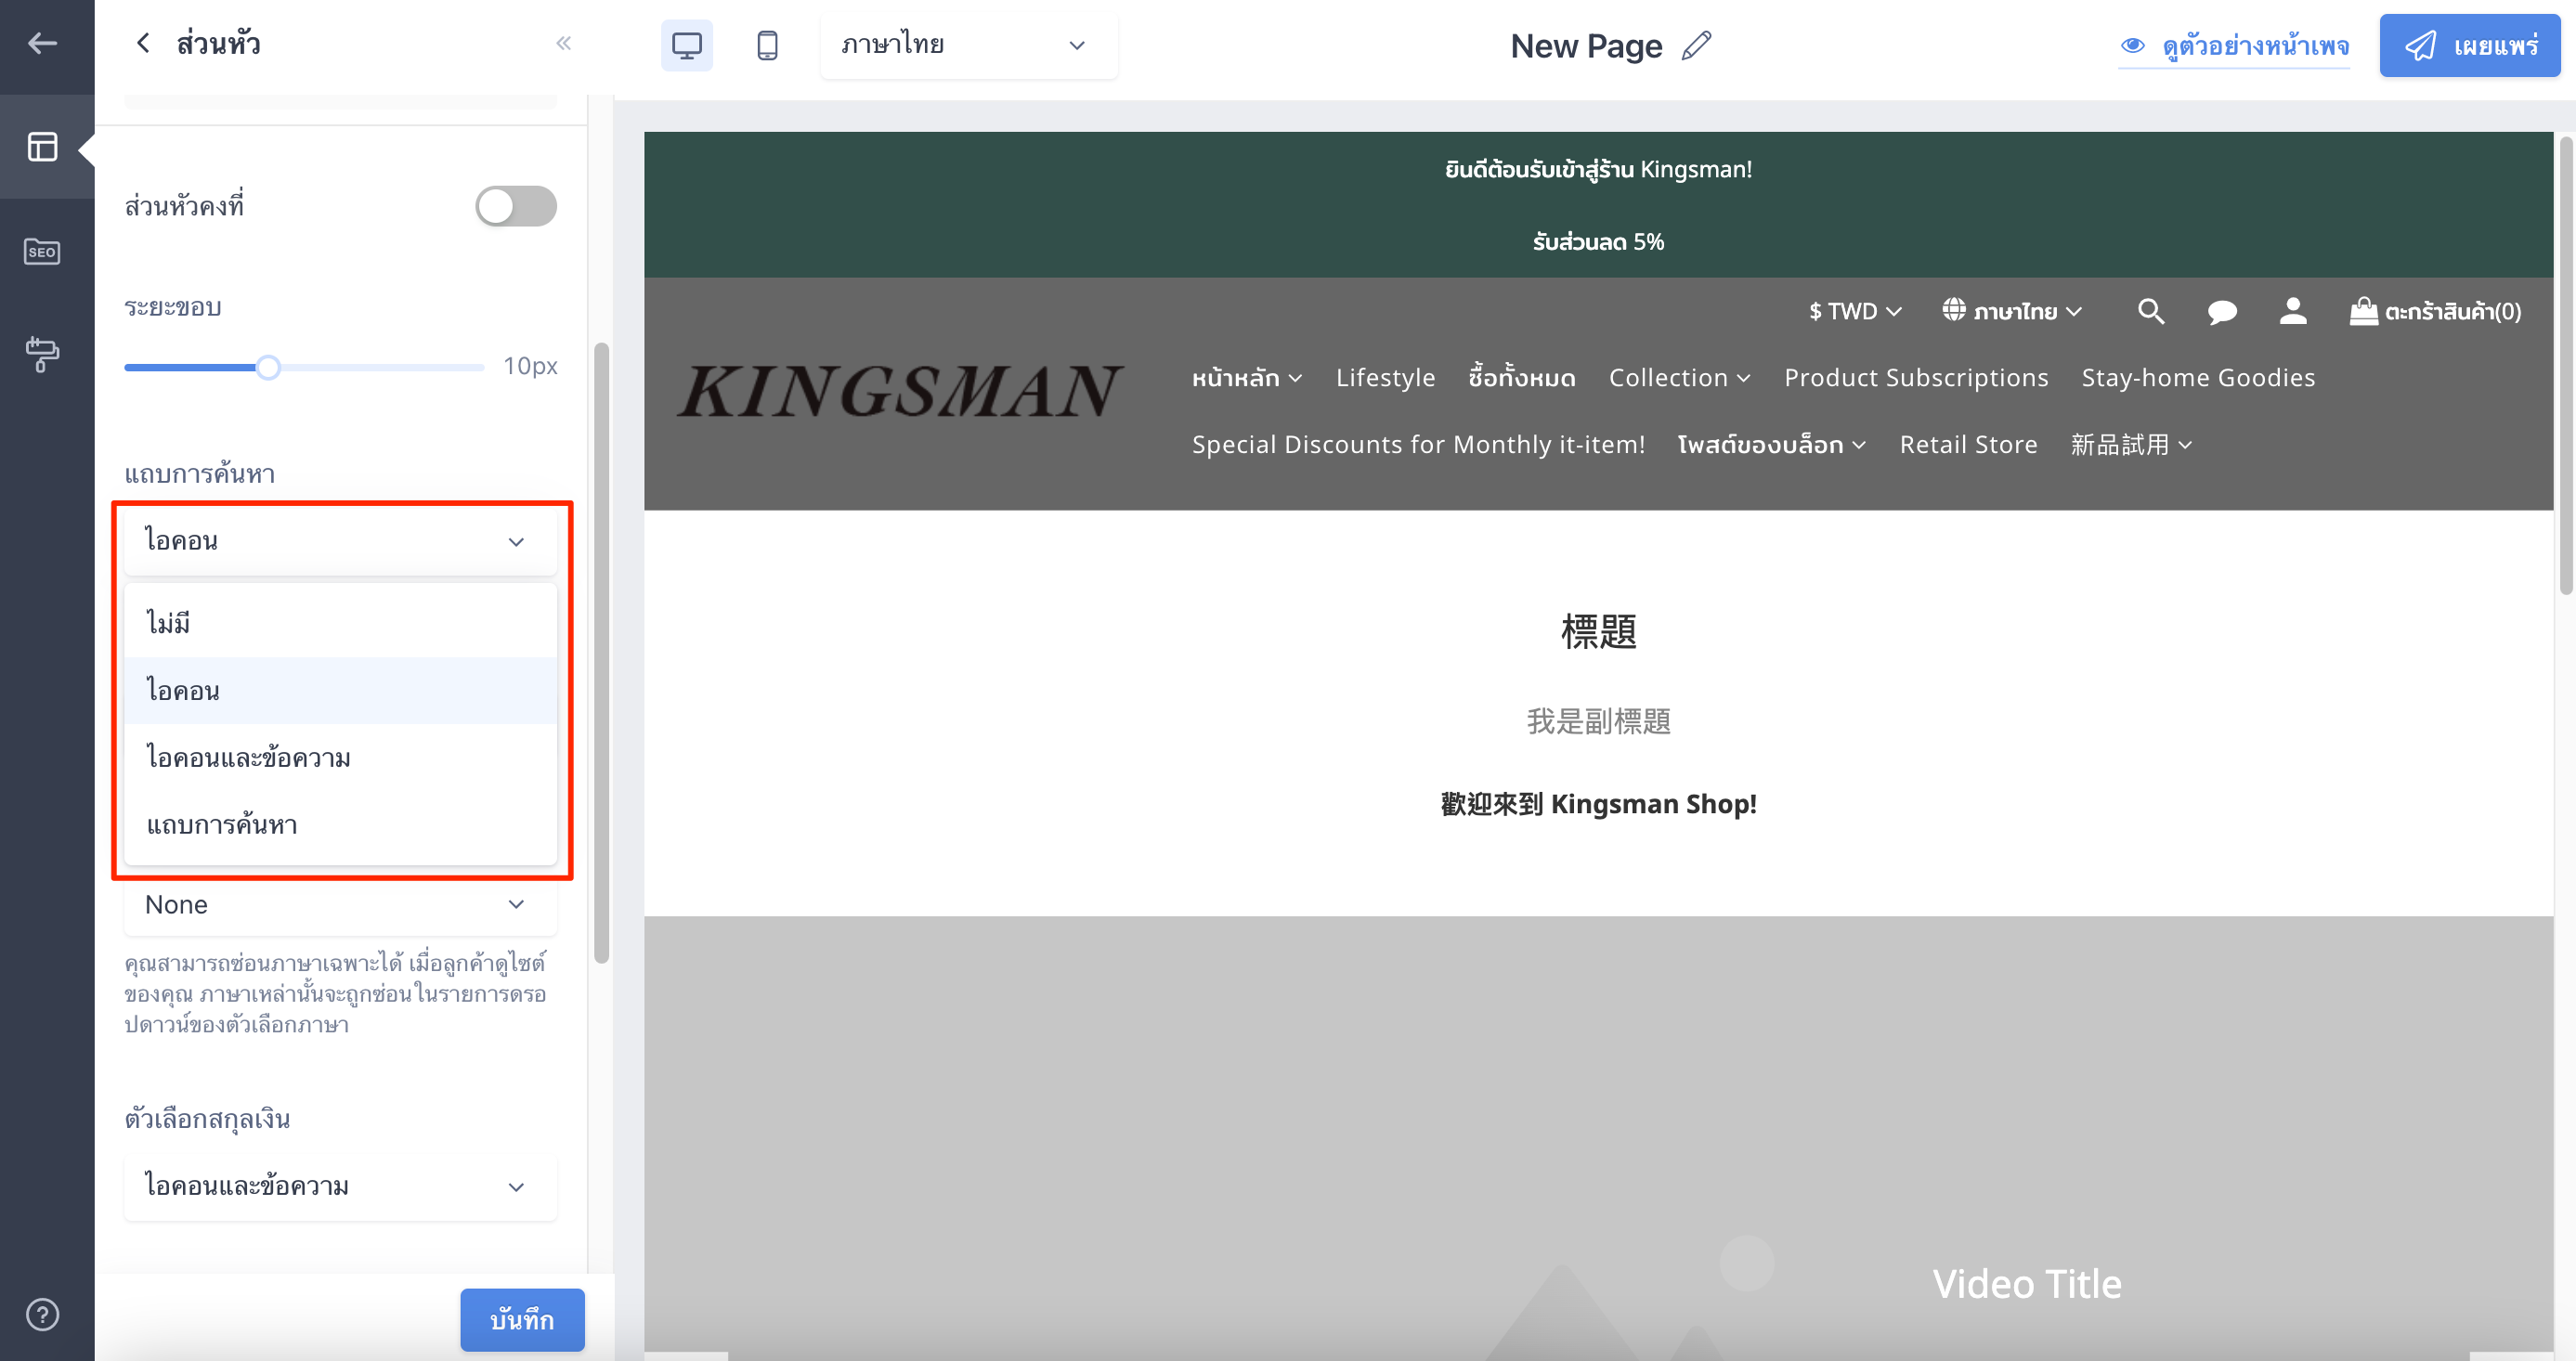Expand the โพสต์ของบล็อก nav menu
The width and height of the screenshot is (2576, 1361).
[x=1772, y=445]
